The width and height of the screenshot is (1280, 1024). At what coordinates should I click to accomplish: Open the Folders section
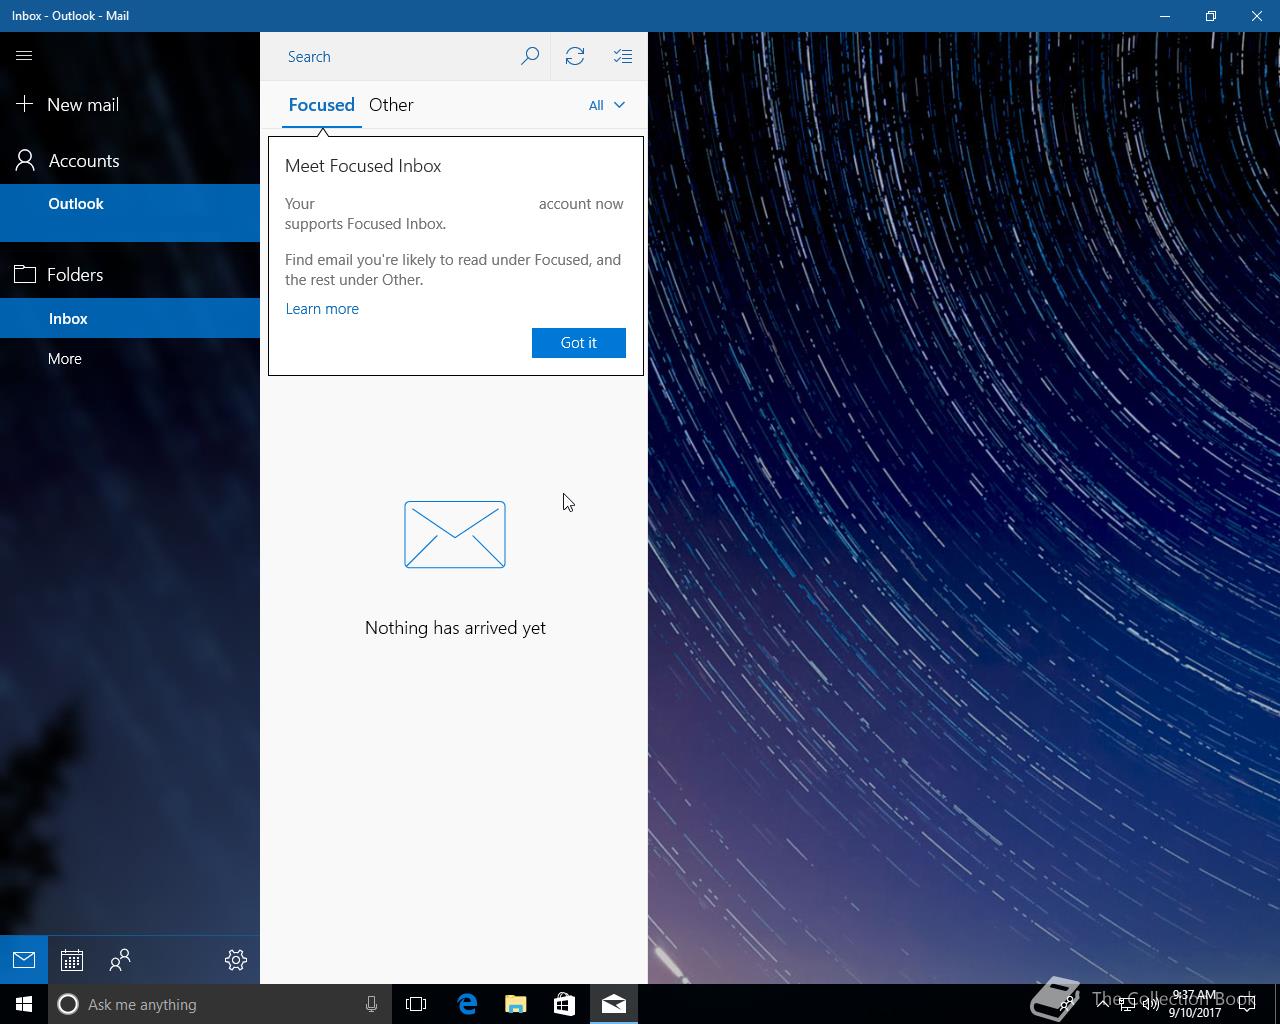[130, 274]
